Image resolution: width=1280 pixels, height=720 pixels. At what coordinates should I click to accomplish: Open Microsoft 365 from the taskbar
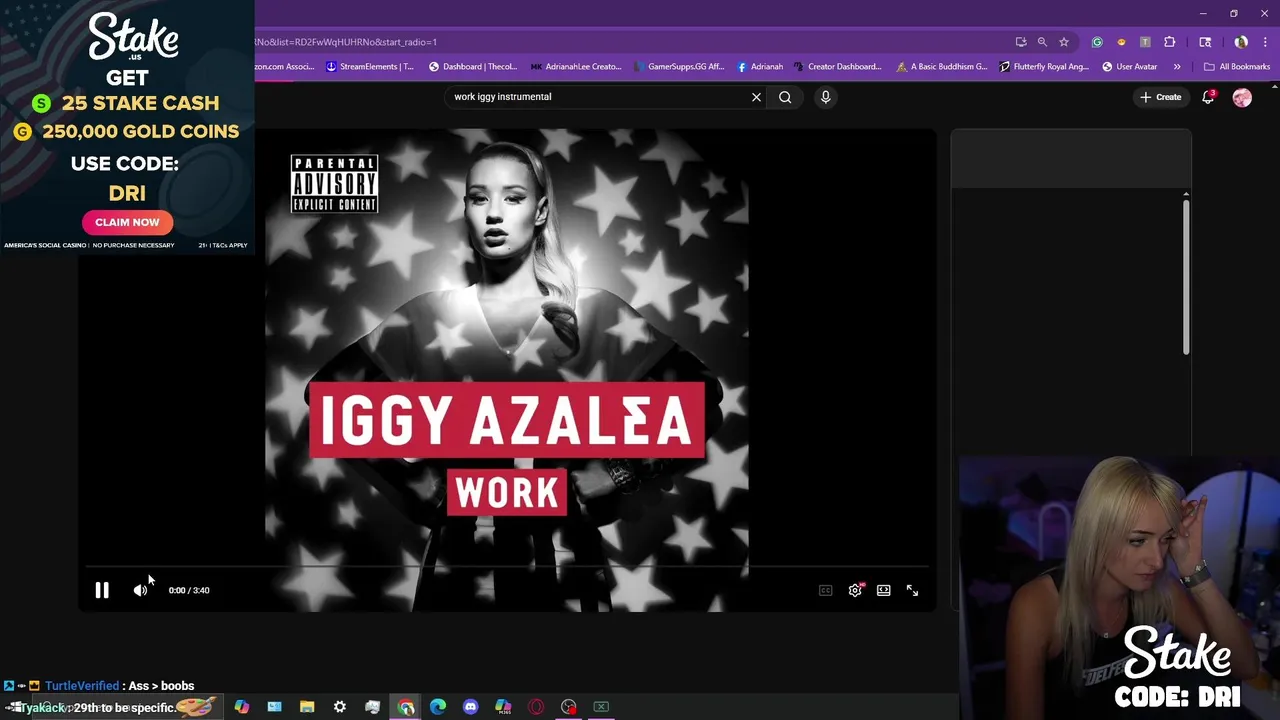(503, 707)
